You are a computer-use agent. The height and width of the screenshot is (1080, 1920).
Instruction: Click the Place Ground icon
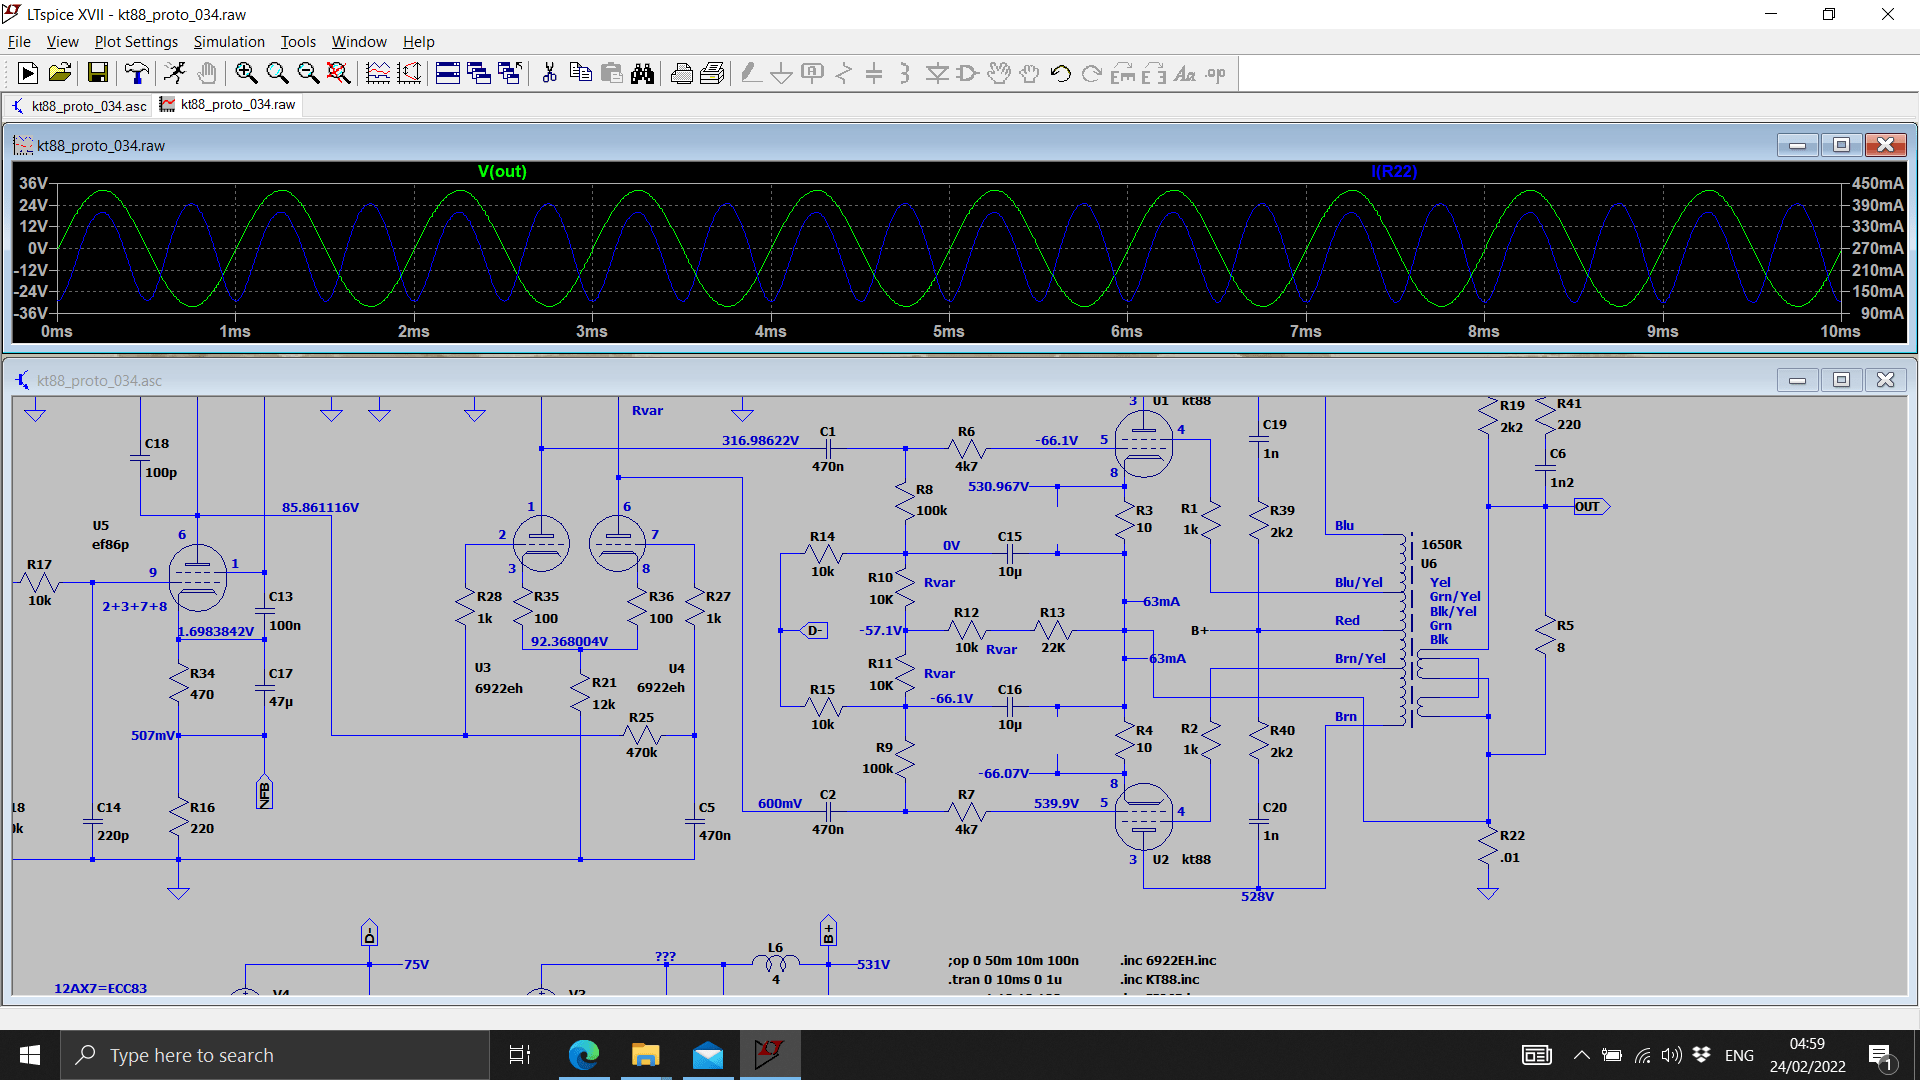(782, 73)
